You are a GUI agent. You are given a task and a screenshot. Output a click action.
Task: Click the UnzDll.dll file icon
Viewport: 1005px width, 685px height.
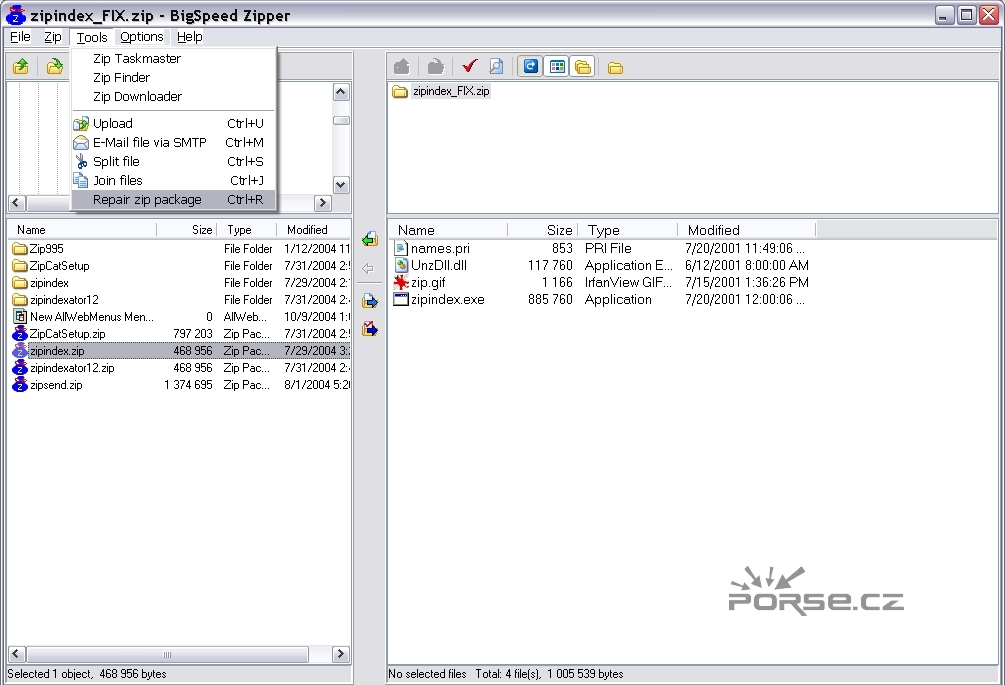click(401, 265)
